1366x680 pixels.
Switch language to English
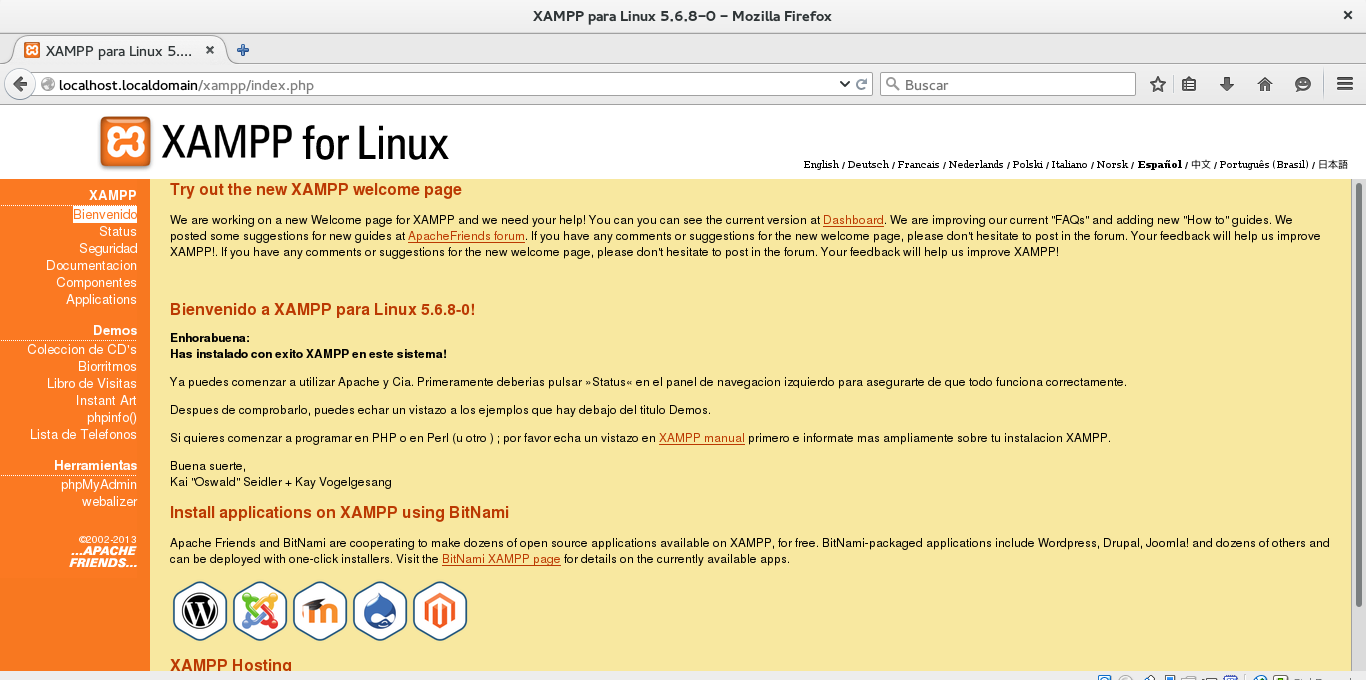[821, 165]
